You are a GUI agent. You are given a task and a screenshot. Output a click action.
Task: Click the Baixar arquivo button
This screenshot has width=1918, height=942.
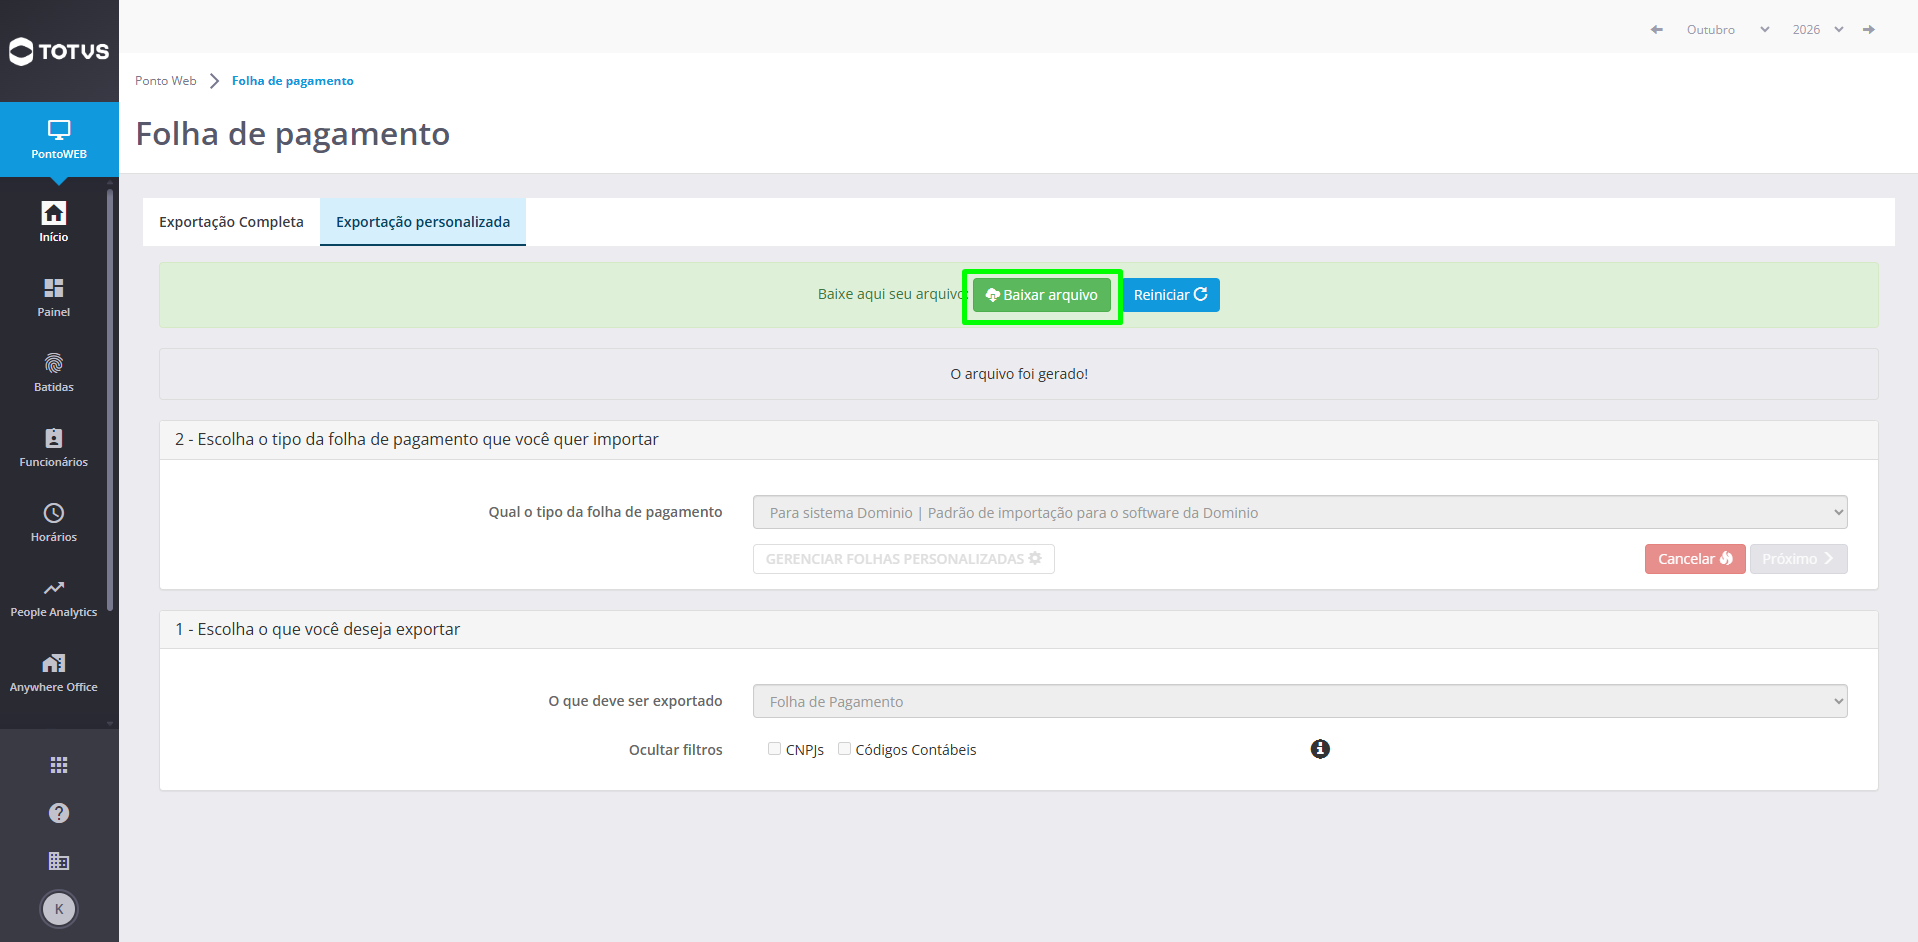[1042, 295]
